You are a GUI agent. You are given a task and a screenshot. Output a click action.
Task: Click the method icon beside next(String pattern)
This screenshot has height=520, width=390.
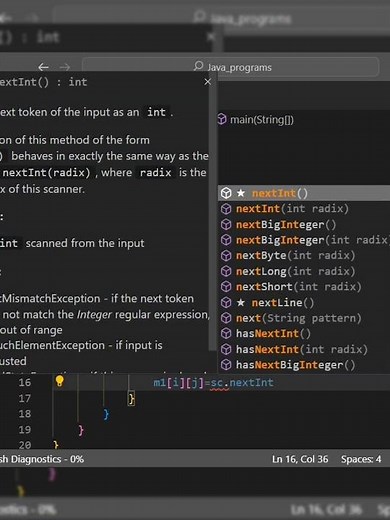[x=226, y=318]
